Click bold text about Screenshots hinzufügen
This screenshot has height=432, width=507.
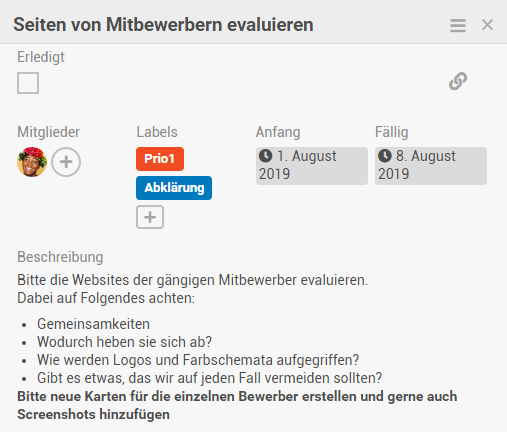point(237,405)
